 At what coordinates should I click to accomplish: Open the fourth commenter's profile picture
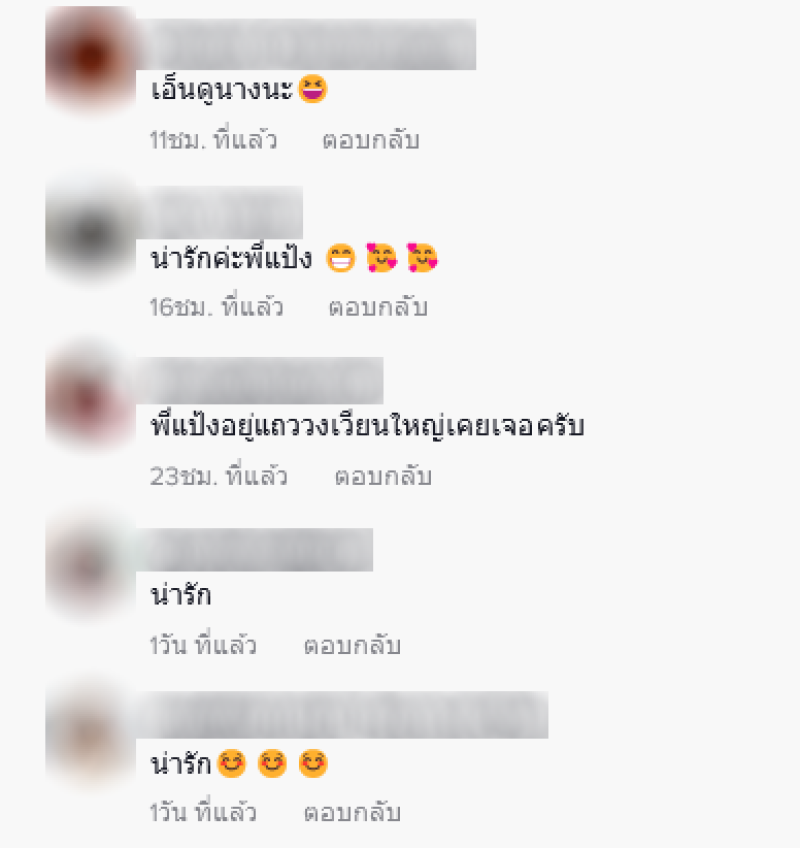pos(91,568)
